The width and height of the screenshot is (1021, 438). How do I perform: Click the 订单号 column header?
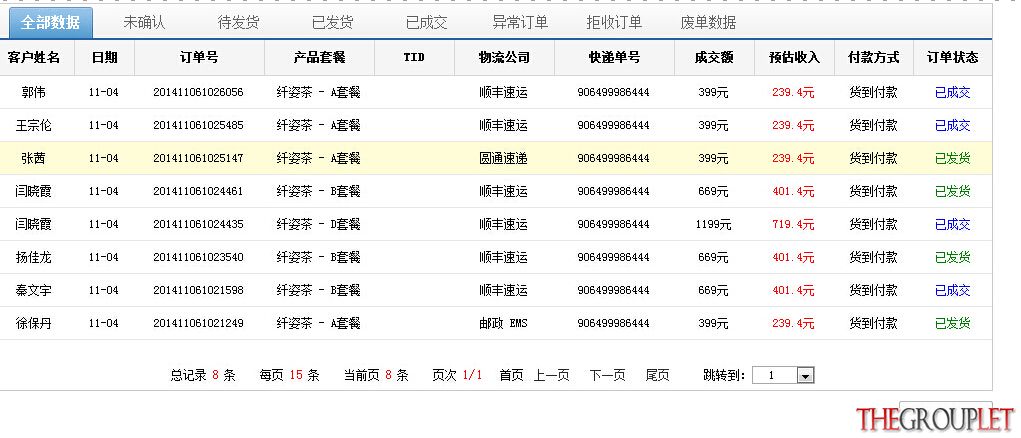[x=199, y=57]
